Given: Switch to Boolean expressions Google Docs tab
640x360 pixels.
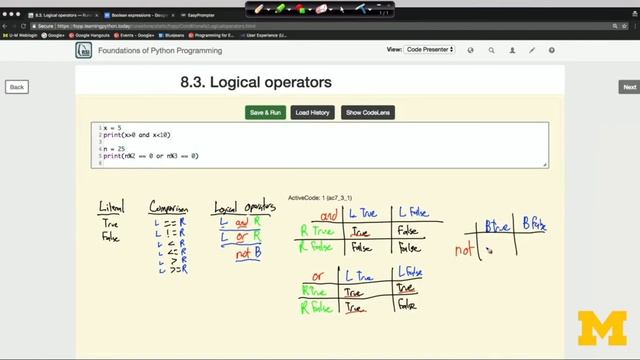Looking at the screenshot, I should [x=139, y=15].
